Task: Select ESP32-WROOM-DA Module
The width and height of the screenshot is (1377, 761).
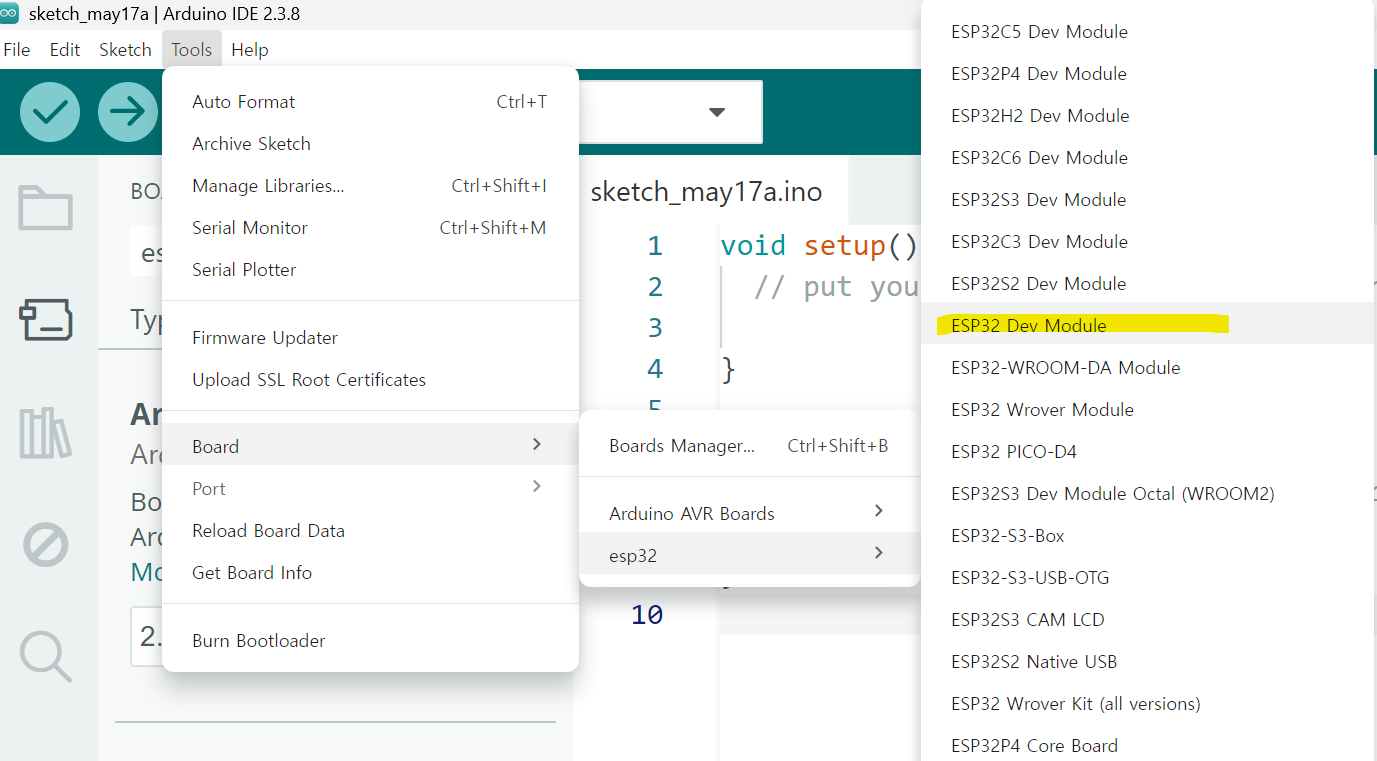Action: [1148, 368]
